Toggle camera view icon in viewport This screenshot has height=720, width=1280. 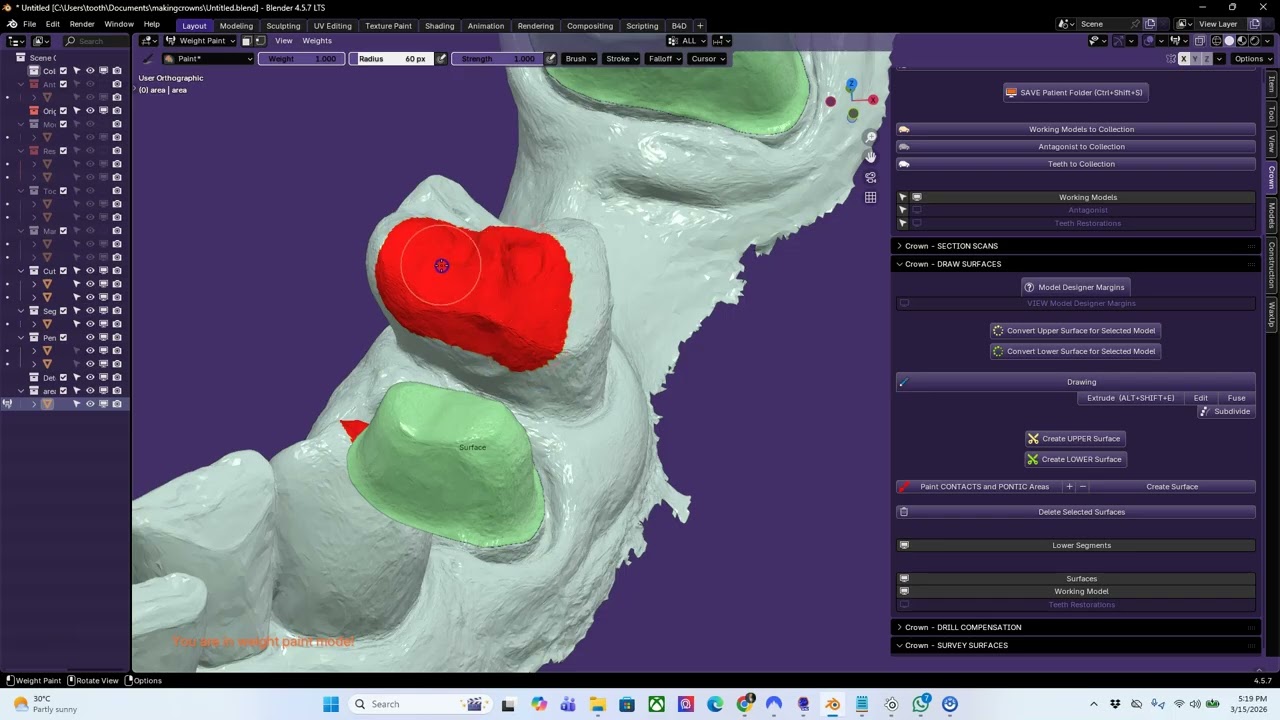pyautogui.click(x=871, y=177)
